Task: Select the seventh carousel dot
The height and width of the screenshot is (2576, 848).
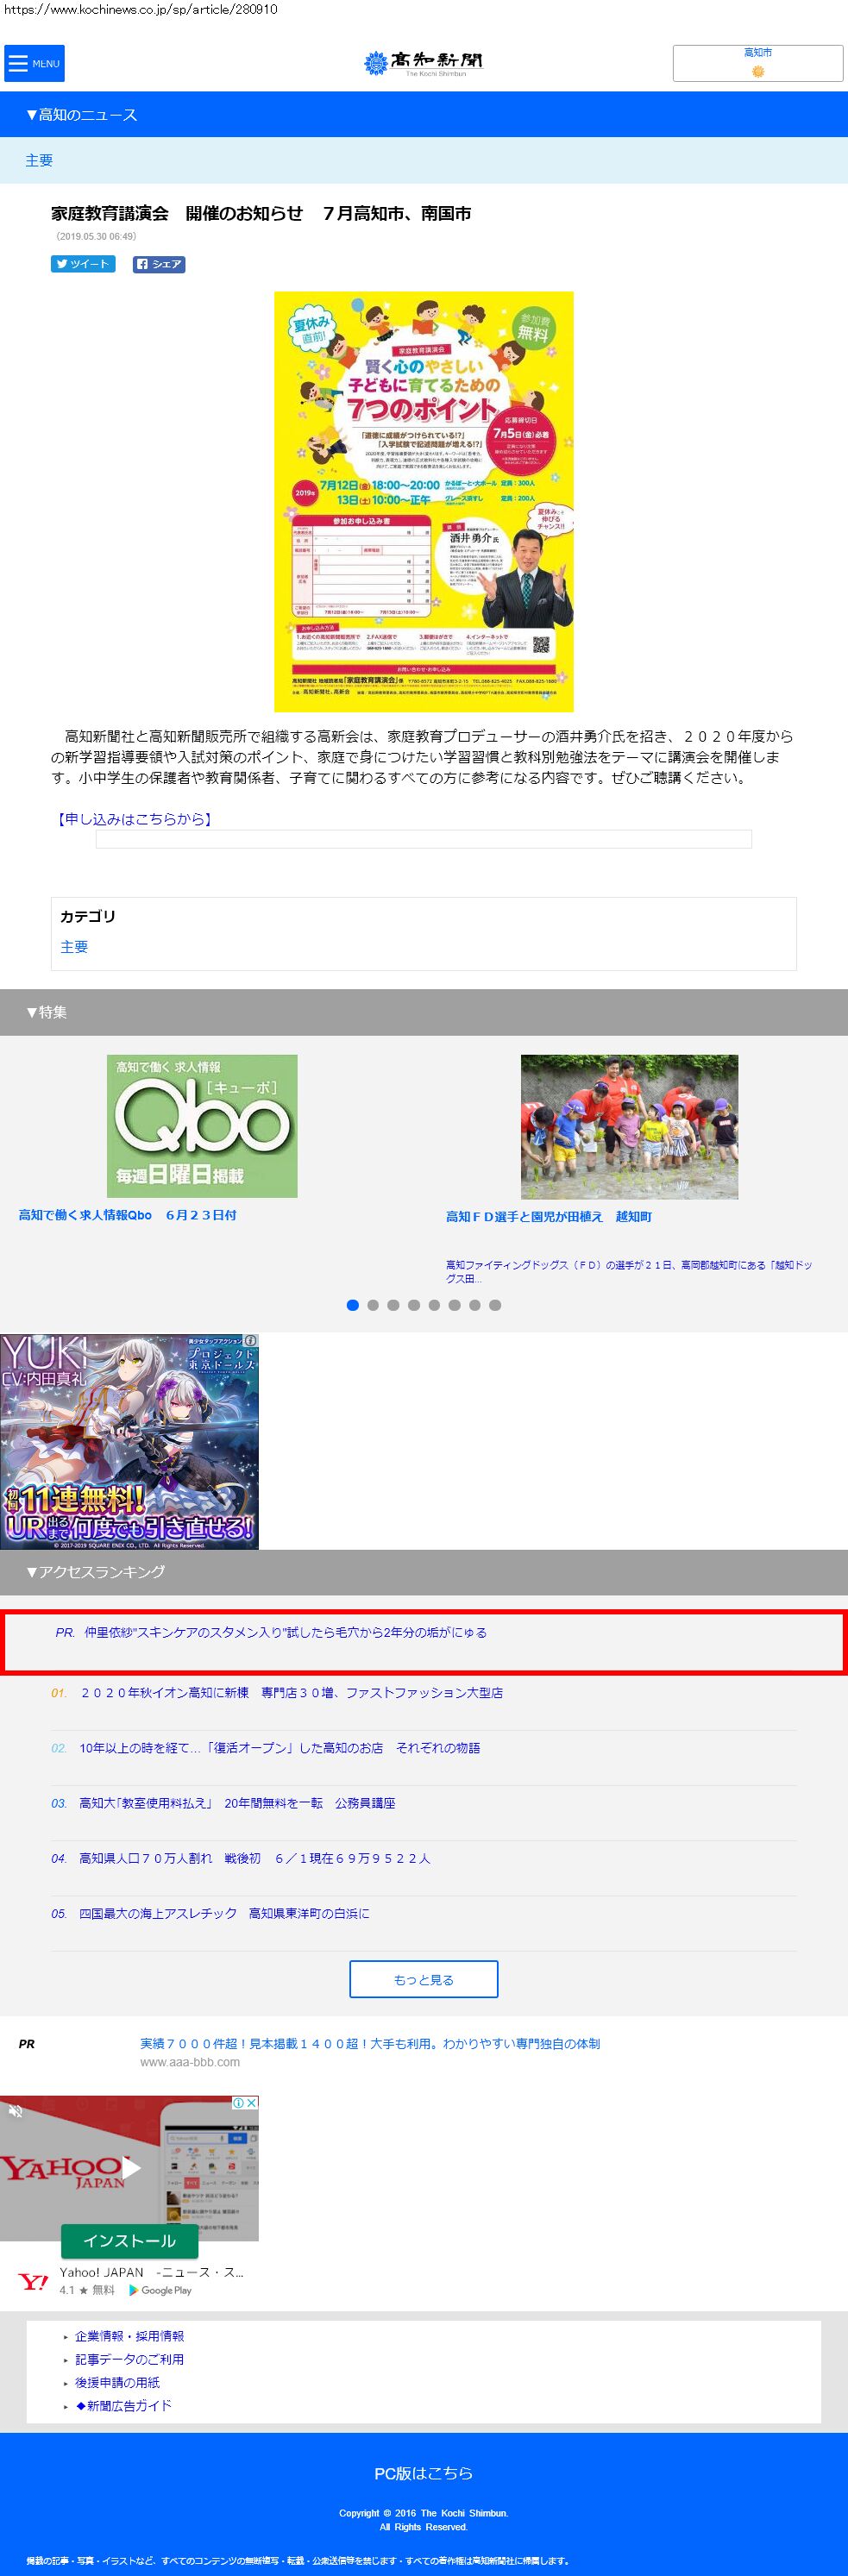Action: [x=475, y=1305]
